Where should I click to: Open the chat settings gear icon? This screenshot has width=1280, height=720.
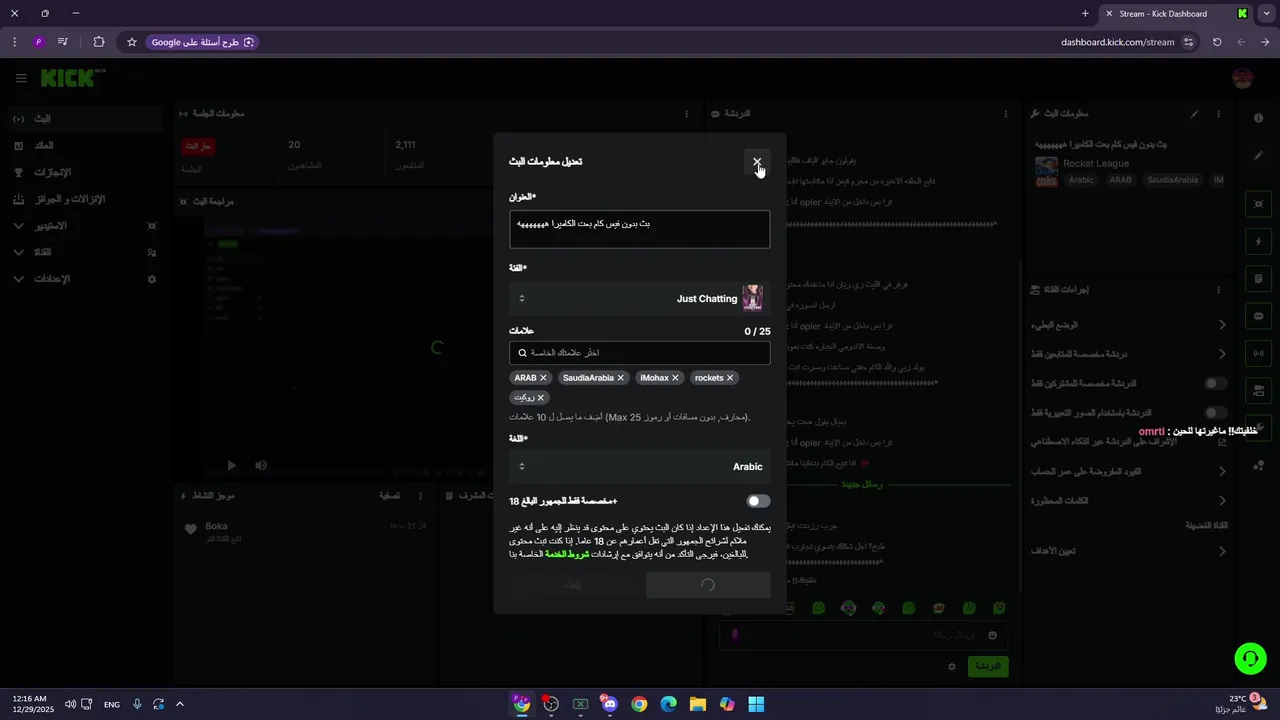pyautogui.click(x=952, y=666)
